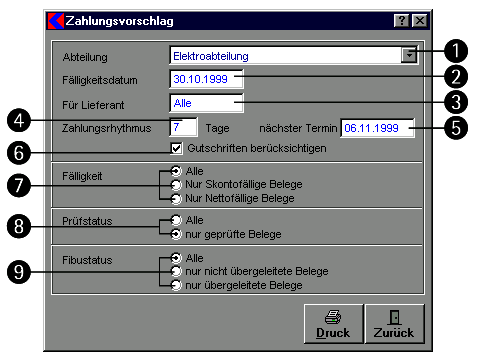The height and width of the screenshot is (364, 479).
Task: Select Nur Nettofällige Belege option
Action: [176, 199]
